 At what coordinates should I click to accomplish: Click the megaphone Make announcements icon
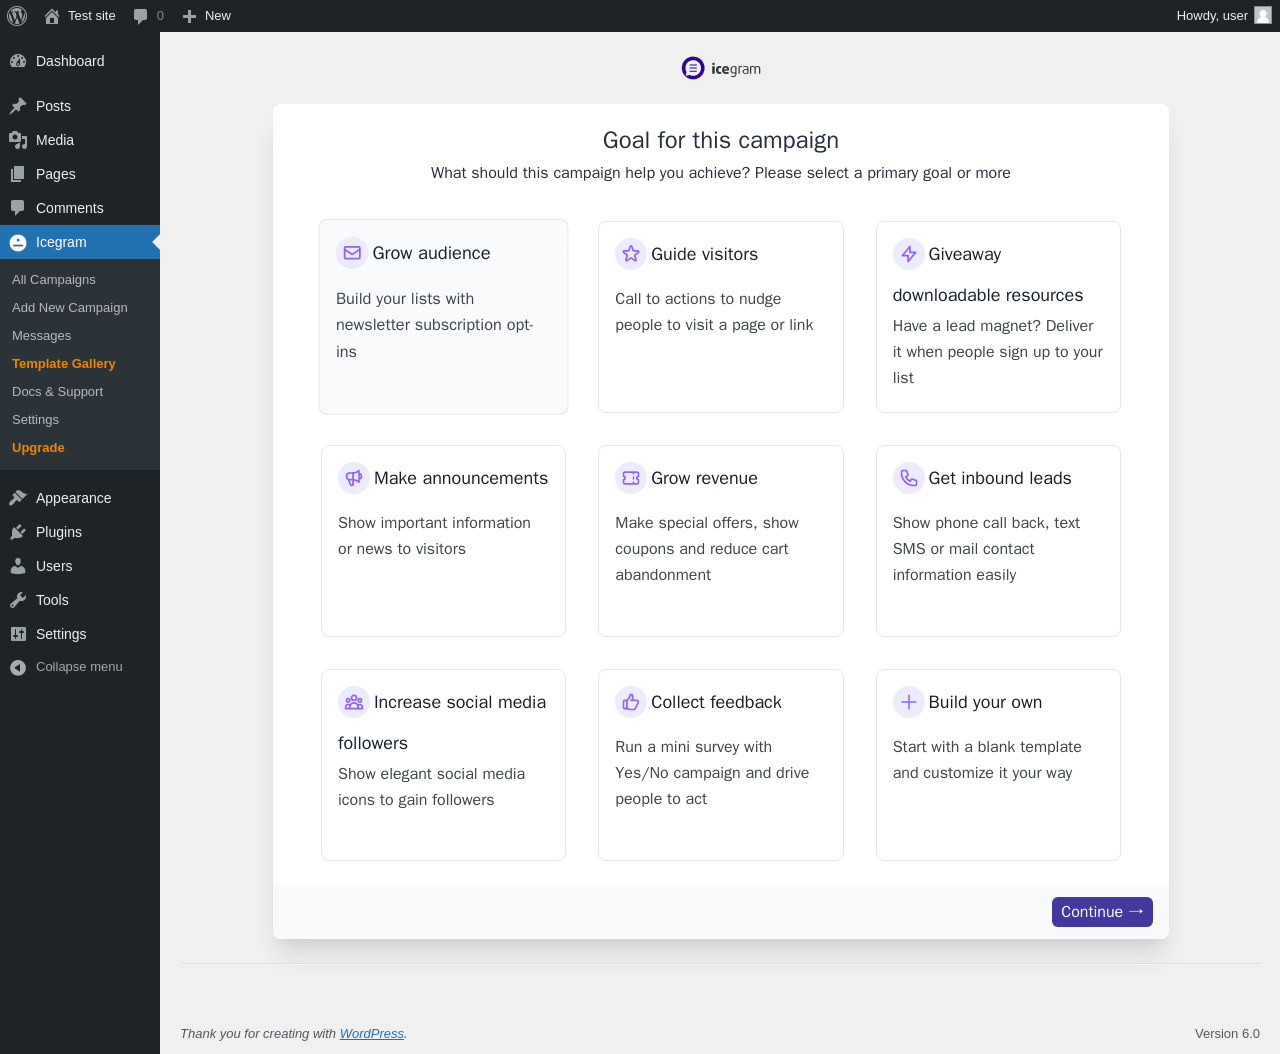354,478
